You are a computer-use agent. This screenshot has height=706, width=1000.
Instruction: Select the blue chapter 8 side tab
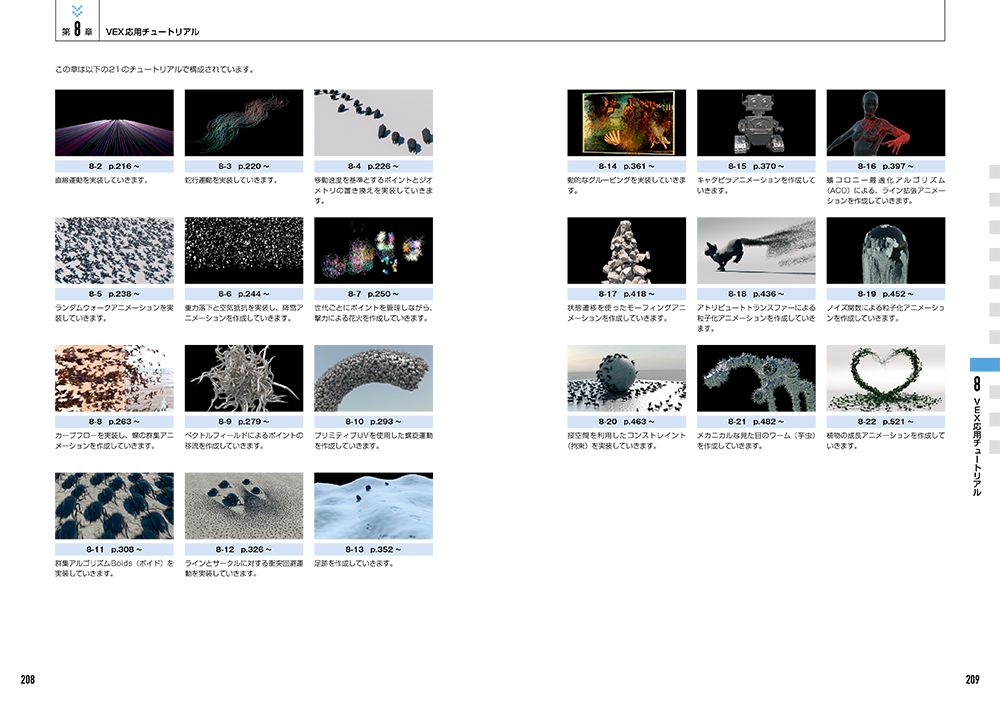(986, 365)
